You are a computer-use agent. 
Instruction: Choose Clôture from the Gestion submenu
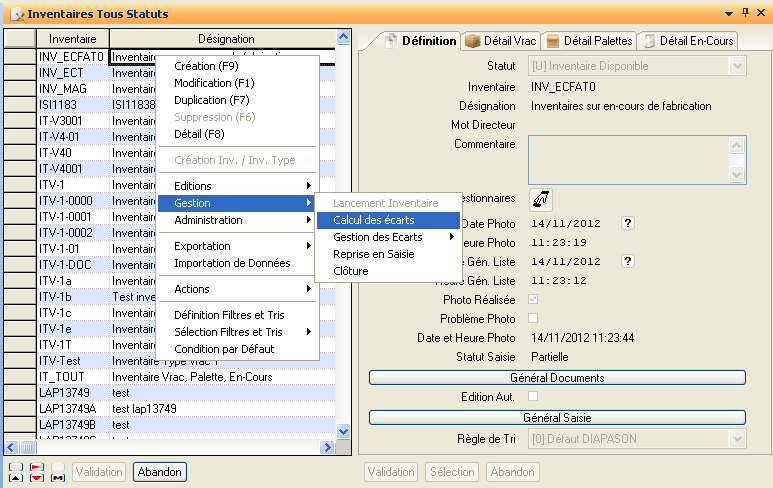[351, 271]
